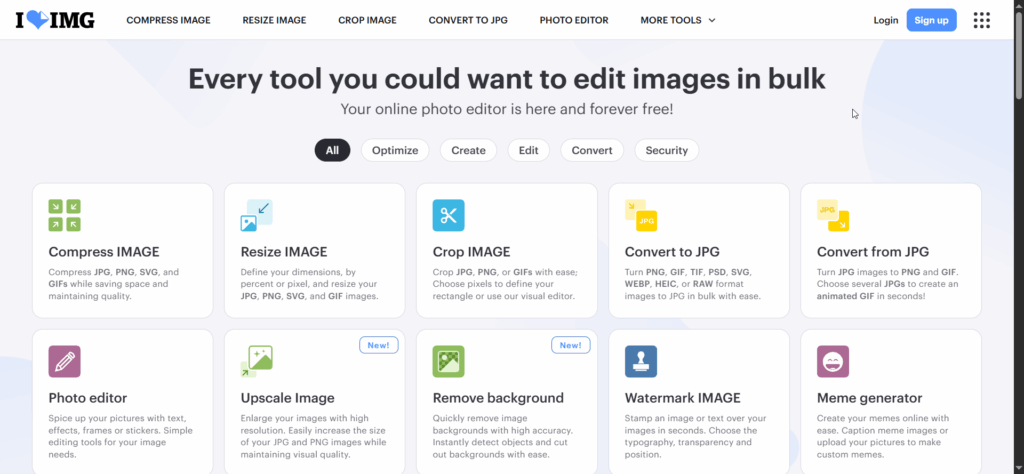Filter tools by Convert category
The height and width of the screenshot is (474, 1024).
[x=592, y=150]
